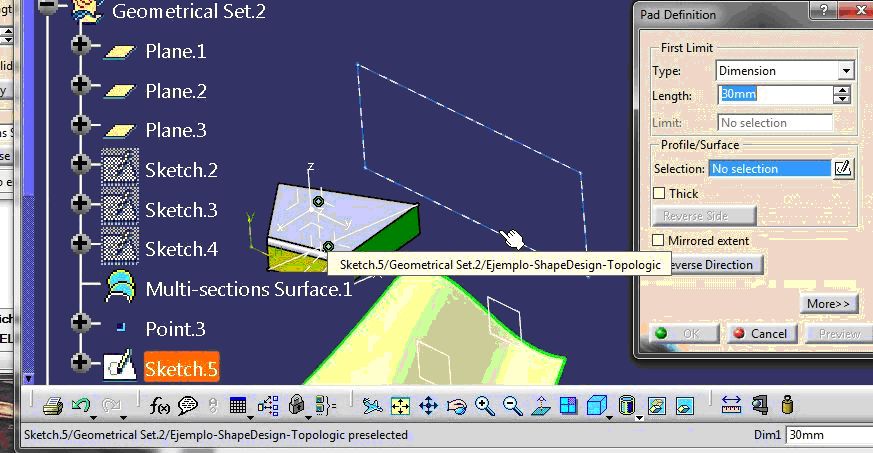Expand the Plane.1 tree node
Image resolution: width=873 pixels, height=453 pixels.
coord(81,50)
